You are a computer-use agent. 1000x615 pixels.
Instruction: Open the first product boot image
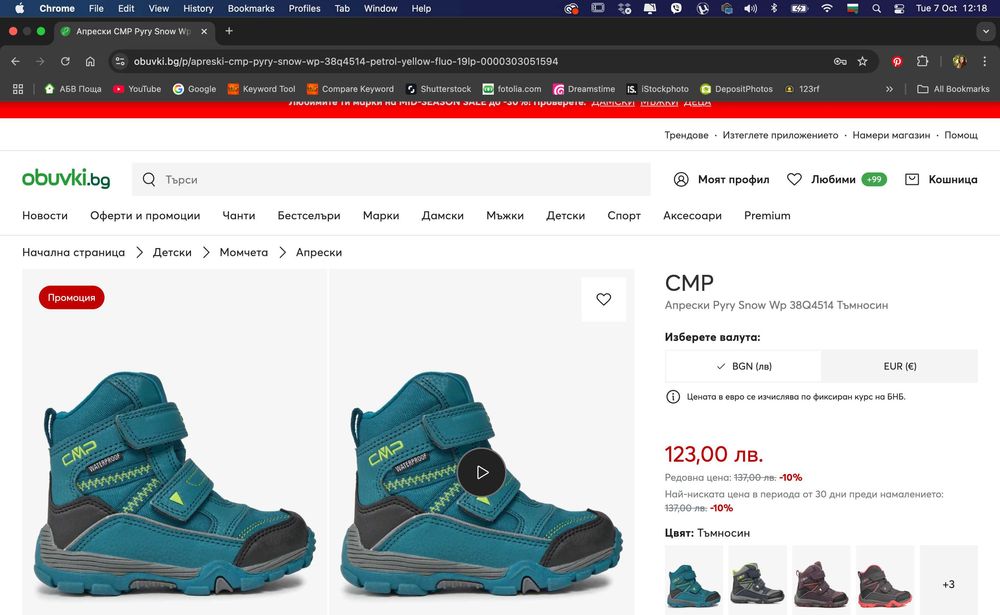point(174,442)
